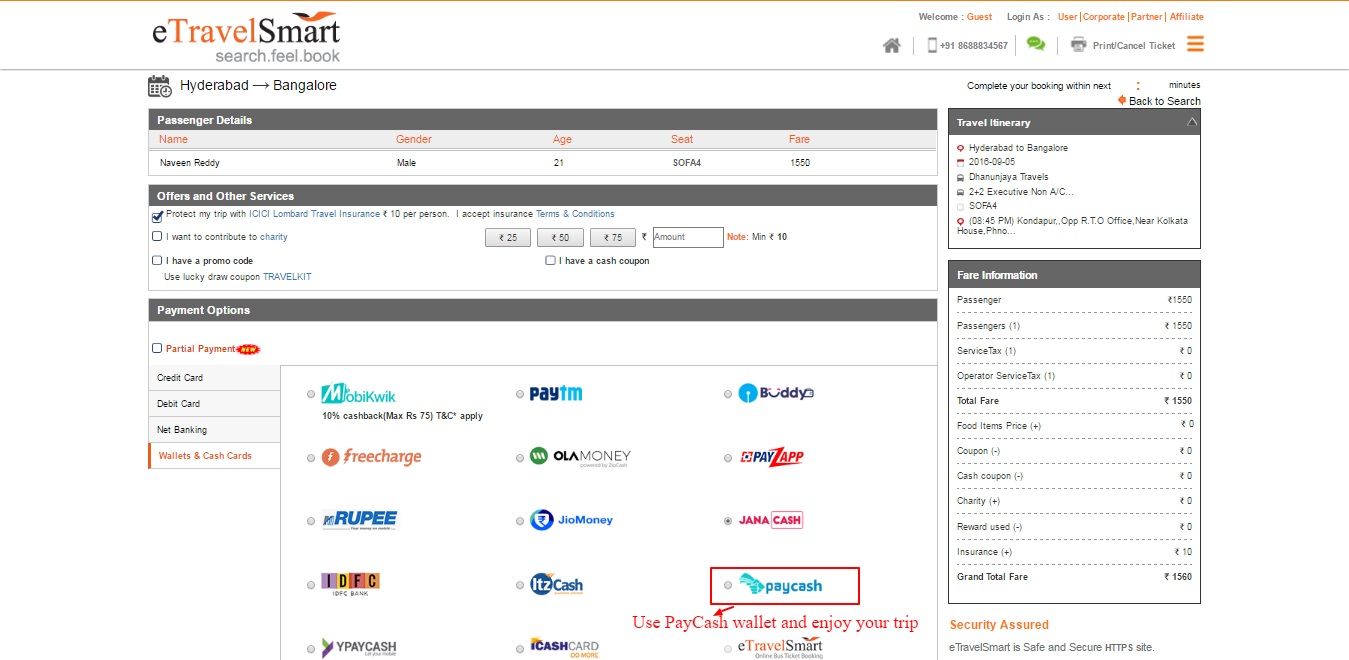Click the Ola Money wallet logo

580,457
